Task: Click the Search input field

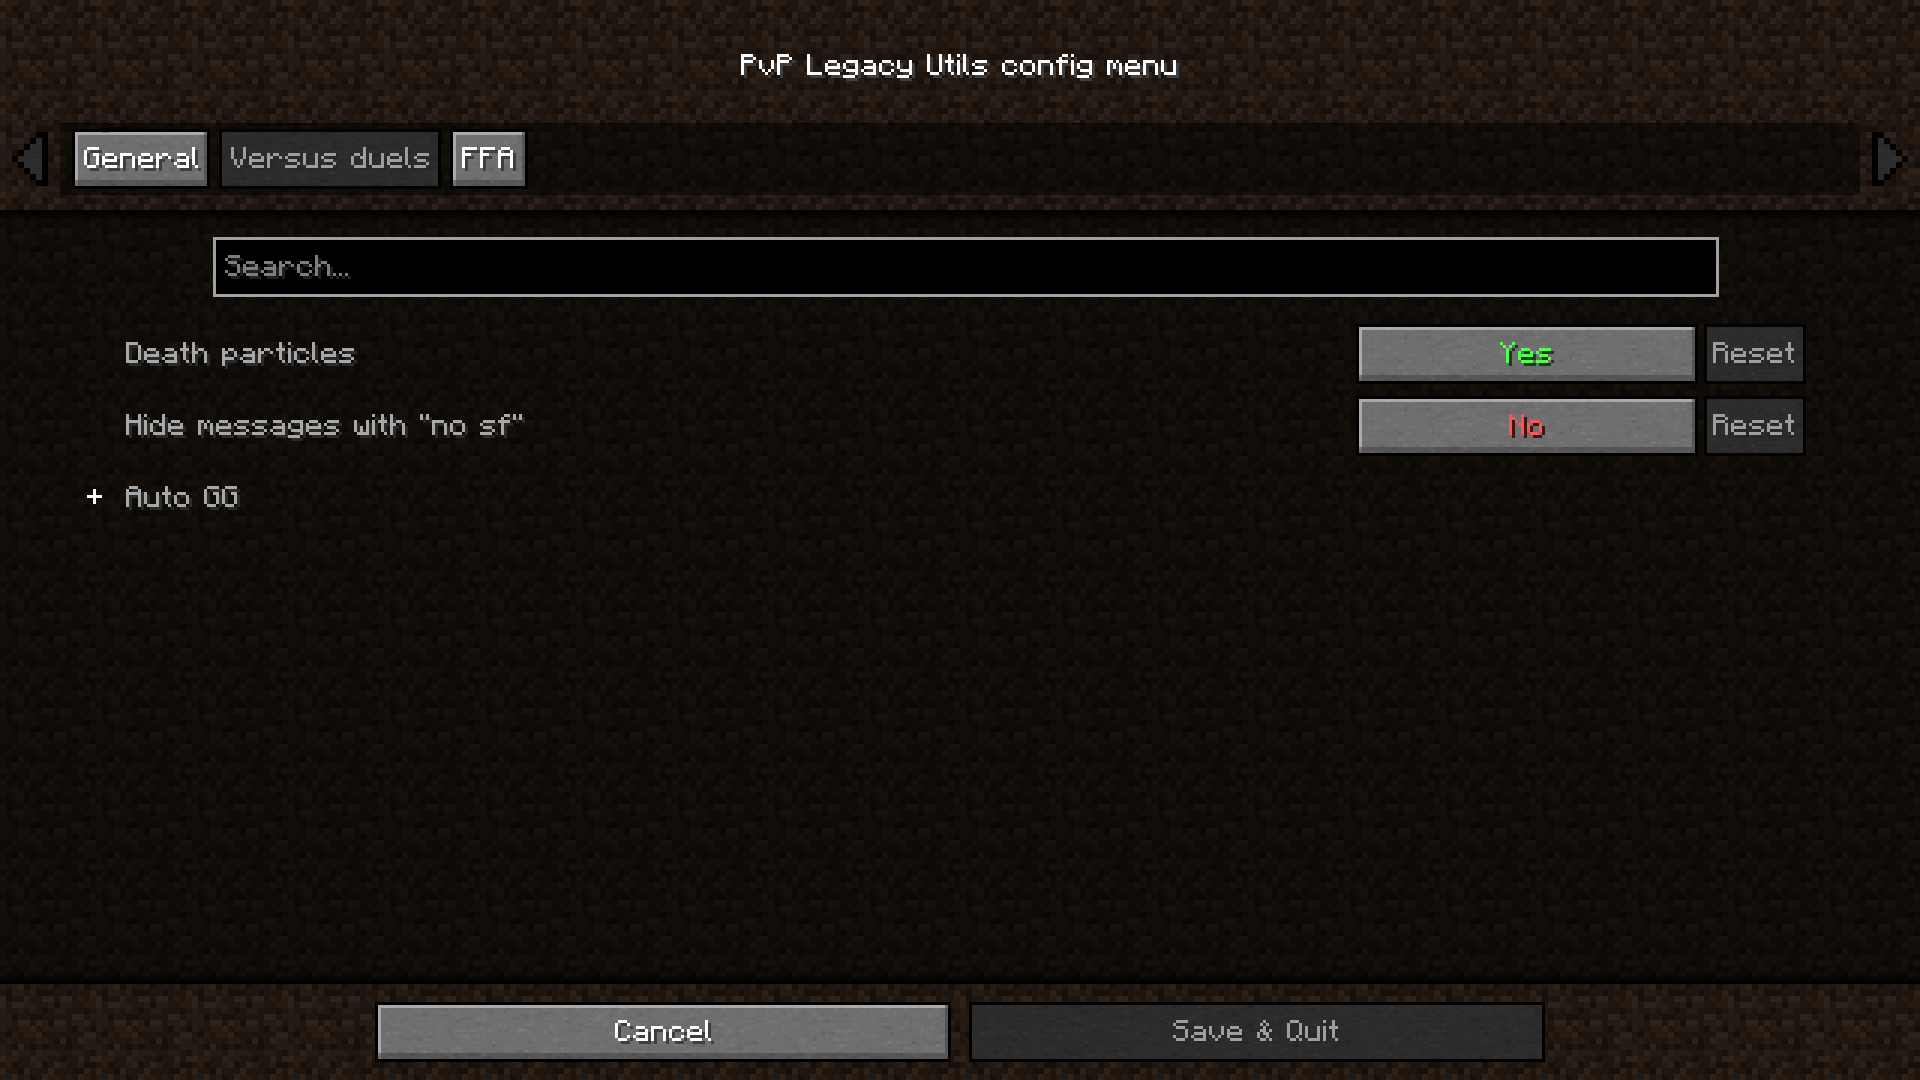Action: [x=960, y=265]
